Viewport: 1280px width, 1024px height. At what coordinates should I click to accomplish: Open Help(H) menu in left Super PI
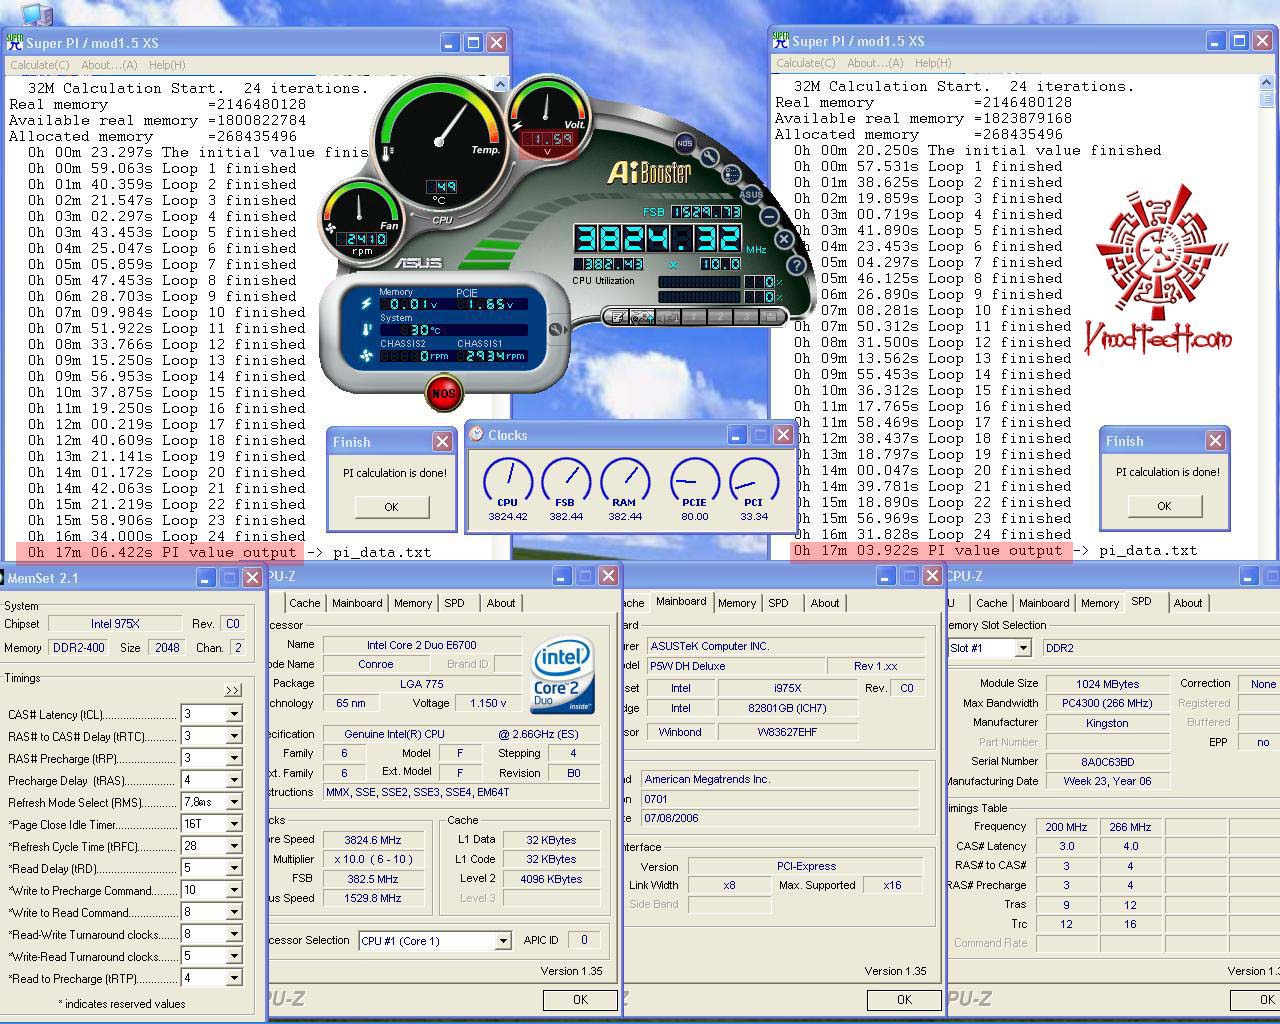coord(167,65)
